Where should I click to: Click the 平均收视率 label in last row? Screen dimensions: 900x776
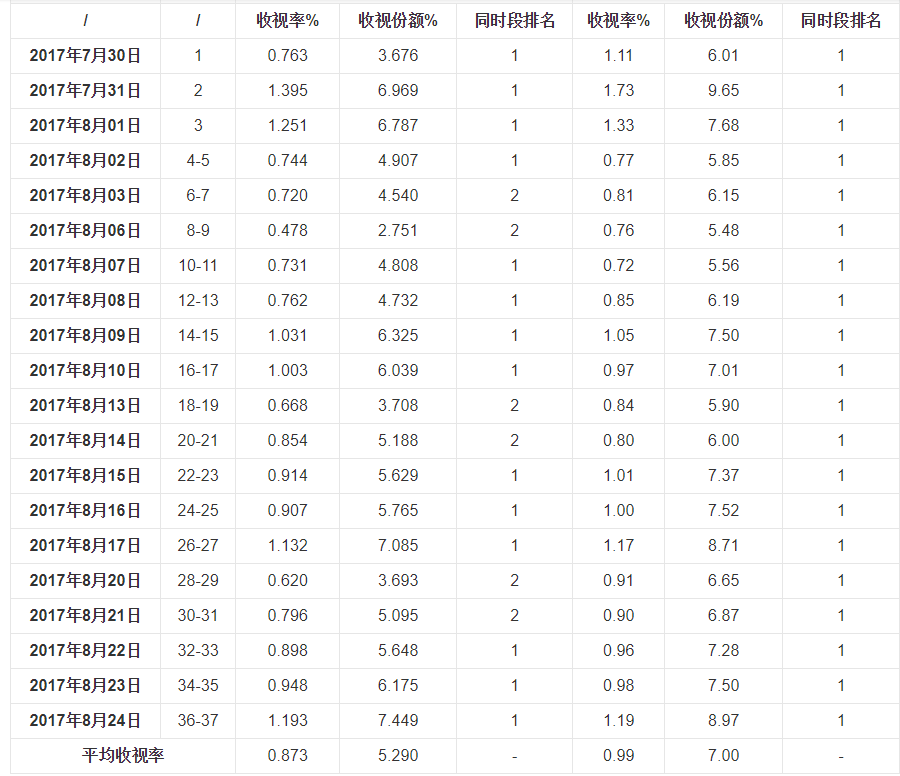point(123,755)
